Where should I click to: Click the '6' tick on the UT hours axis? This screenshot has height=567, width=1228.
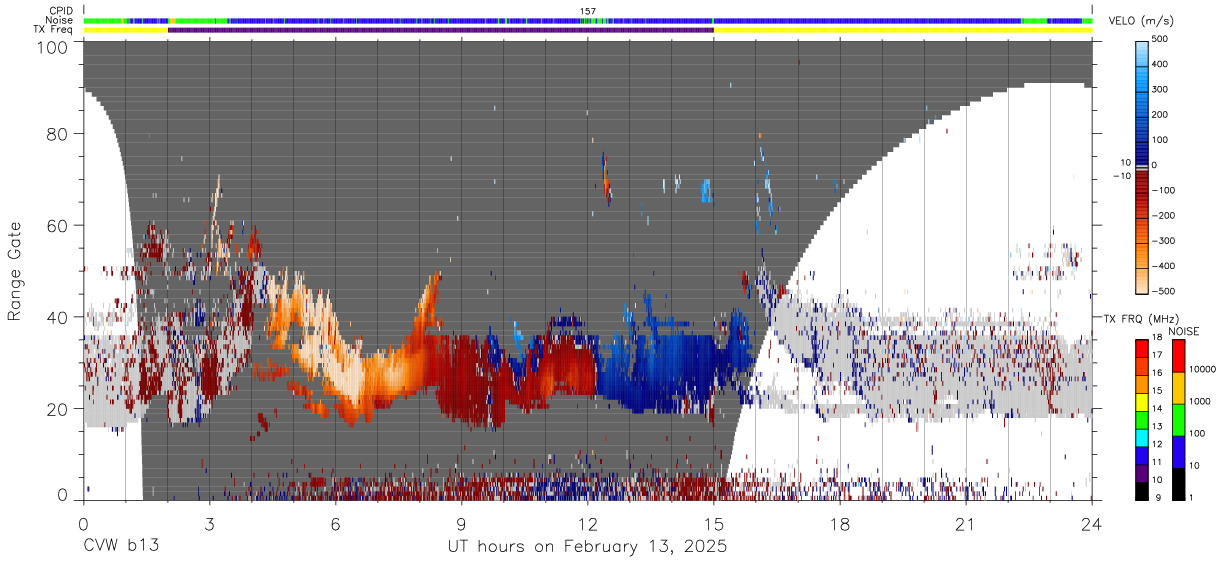335,525
